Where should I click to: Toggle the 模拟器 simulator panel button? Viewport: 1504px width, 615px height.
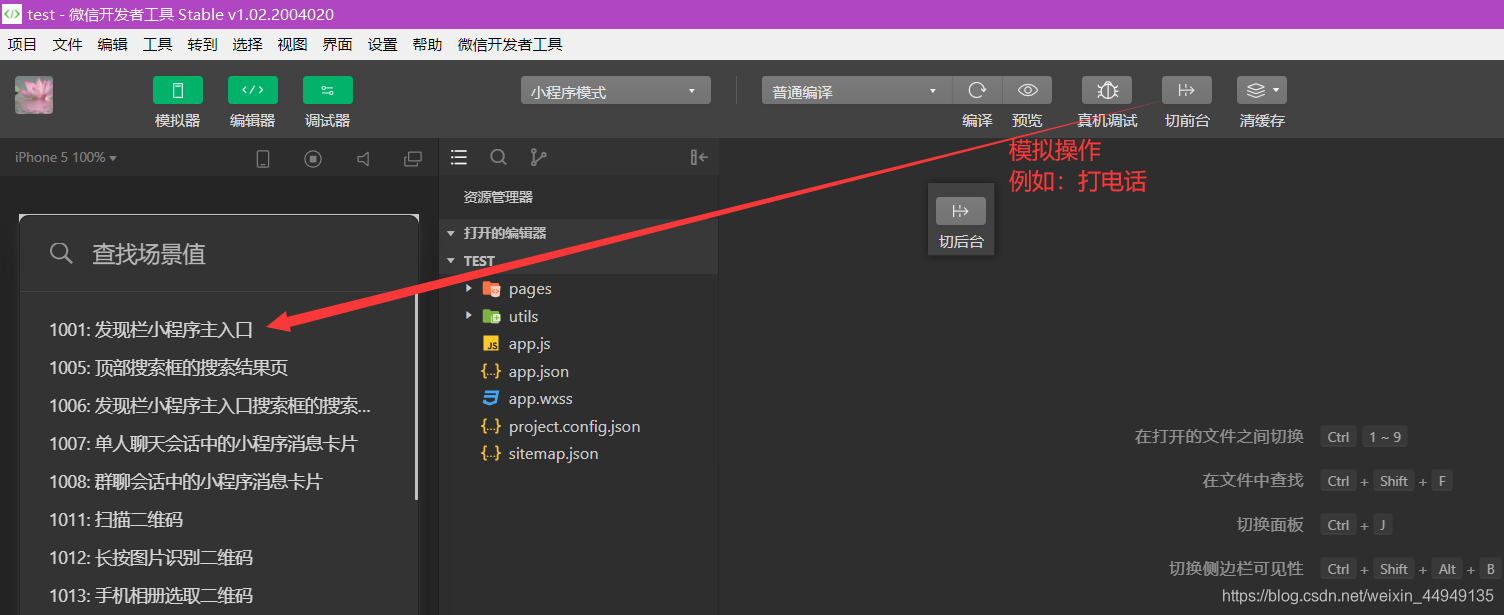[178, 90]
